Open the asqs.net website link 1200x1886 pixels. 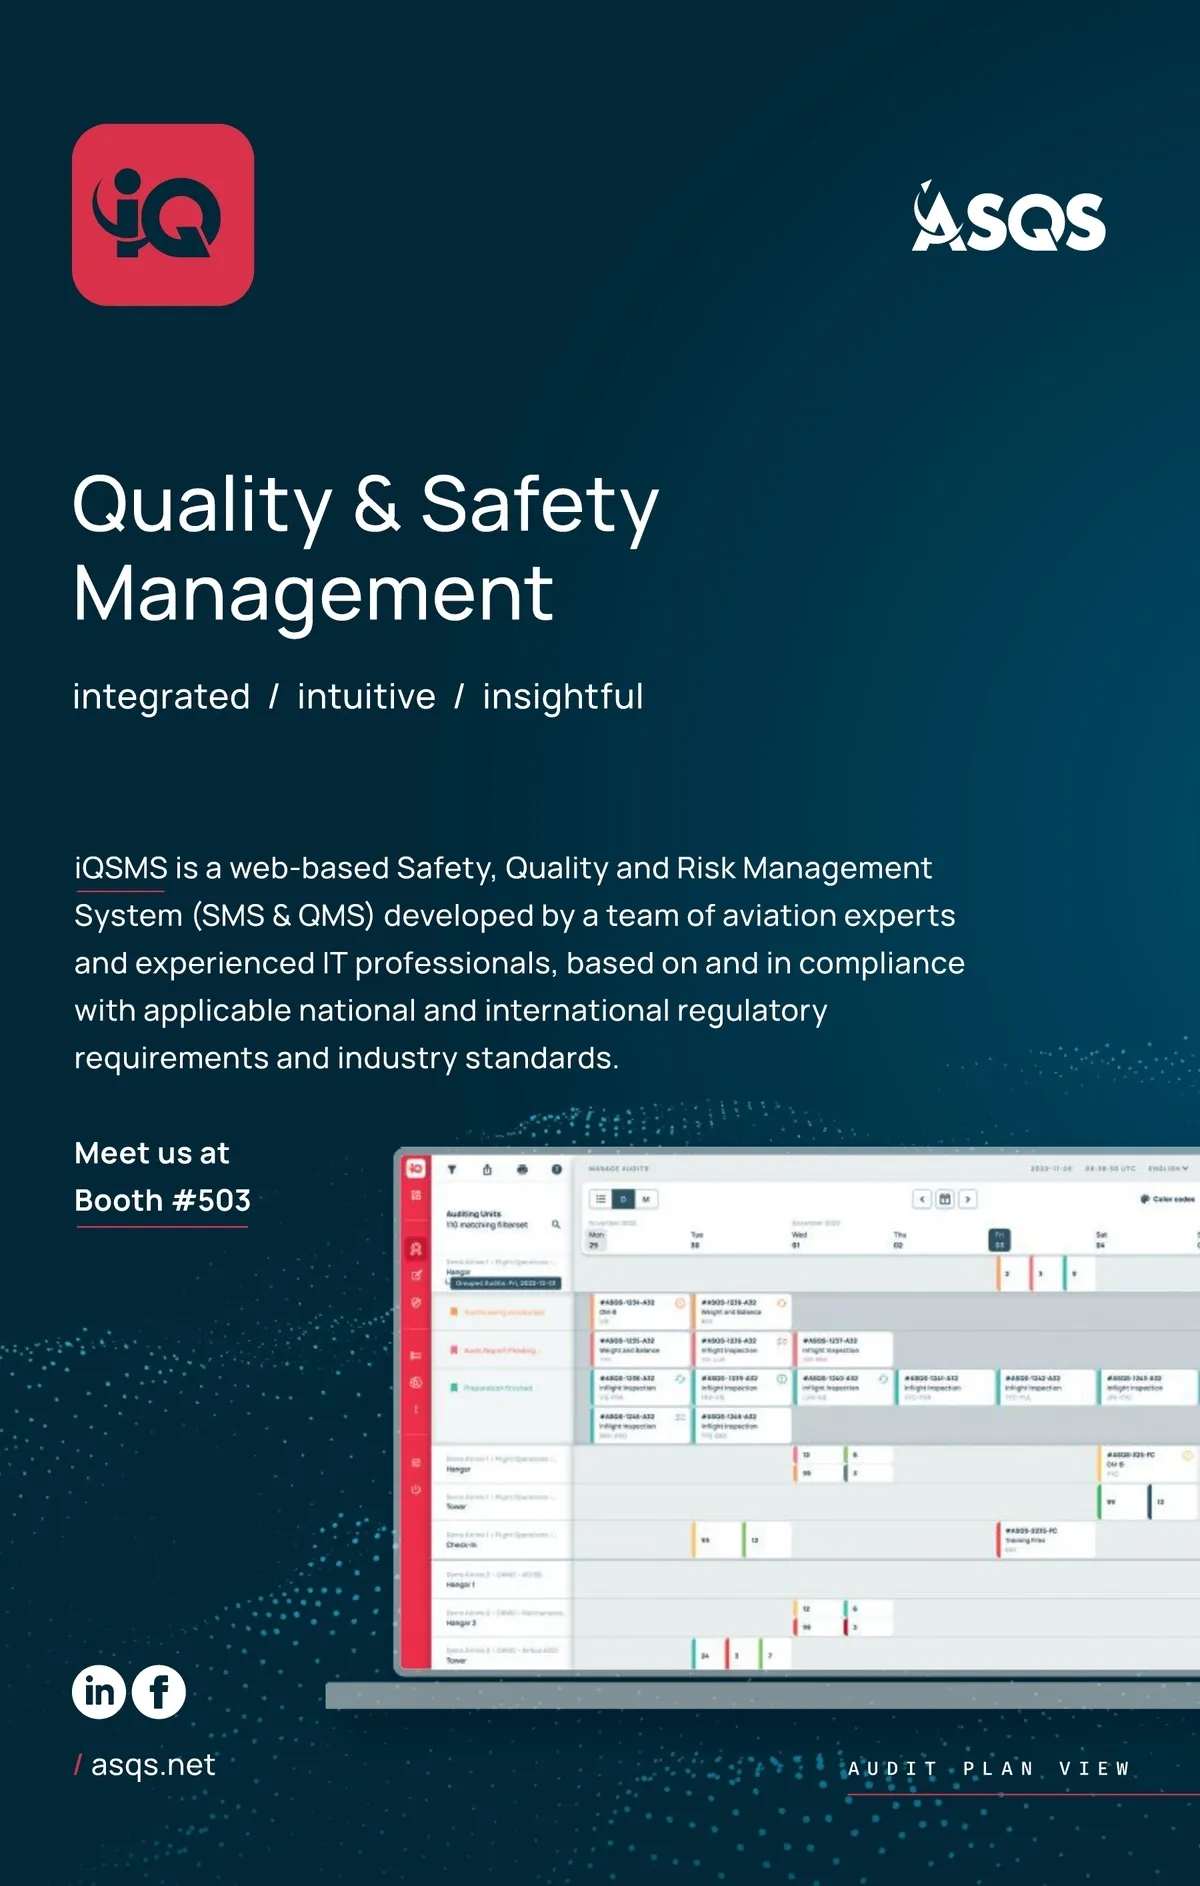152,1765
